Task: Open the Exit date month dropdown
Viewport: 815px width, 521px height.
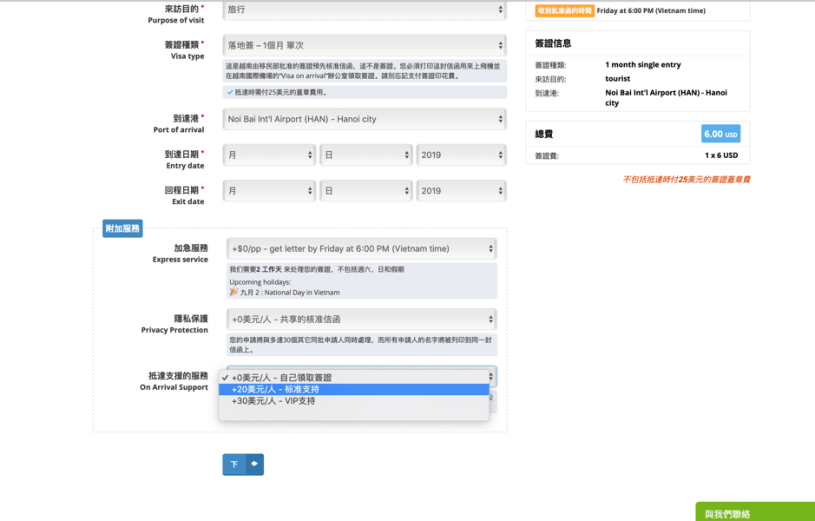Action: coord(268,190)
